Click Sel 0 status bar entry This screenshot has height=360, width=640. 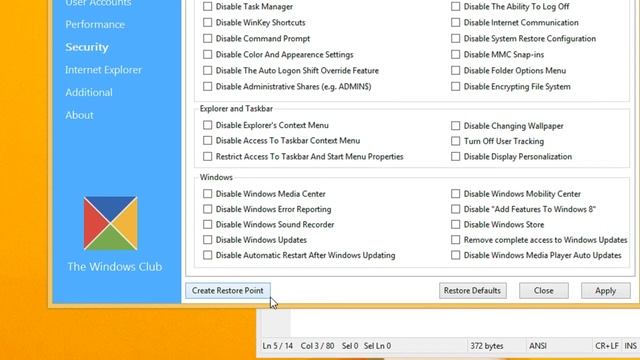point(350,346)
